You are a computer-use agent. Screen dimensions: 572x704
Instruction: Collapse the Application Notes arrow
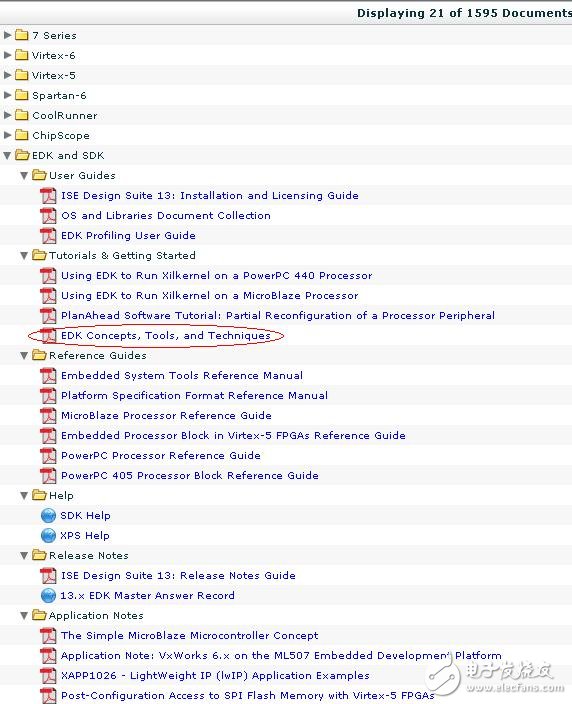coord(24,616)
